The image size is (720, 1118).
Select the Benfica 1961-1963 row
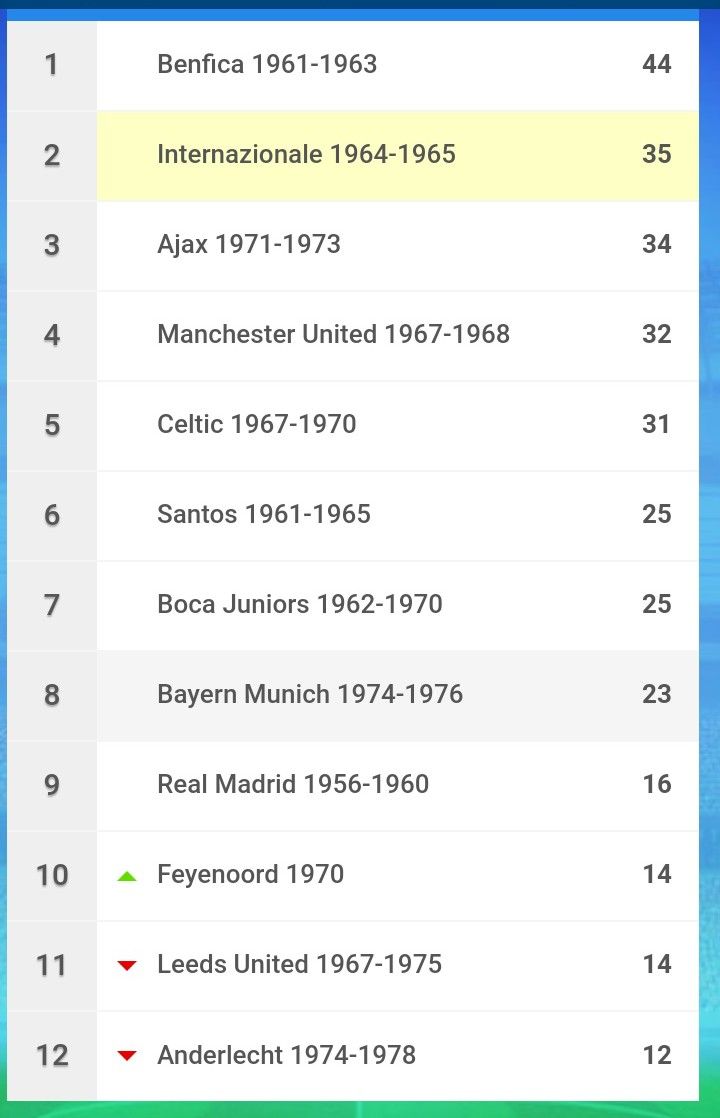(353, 65)
